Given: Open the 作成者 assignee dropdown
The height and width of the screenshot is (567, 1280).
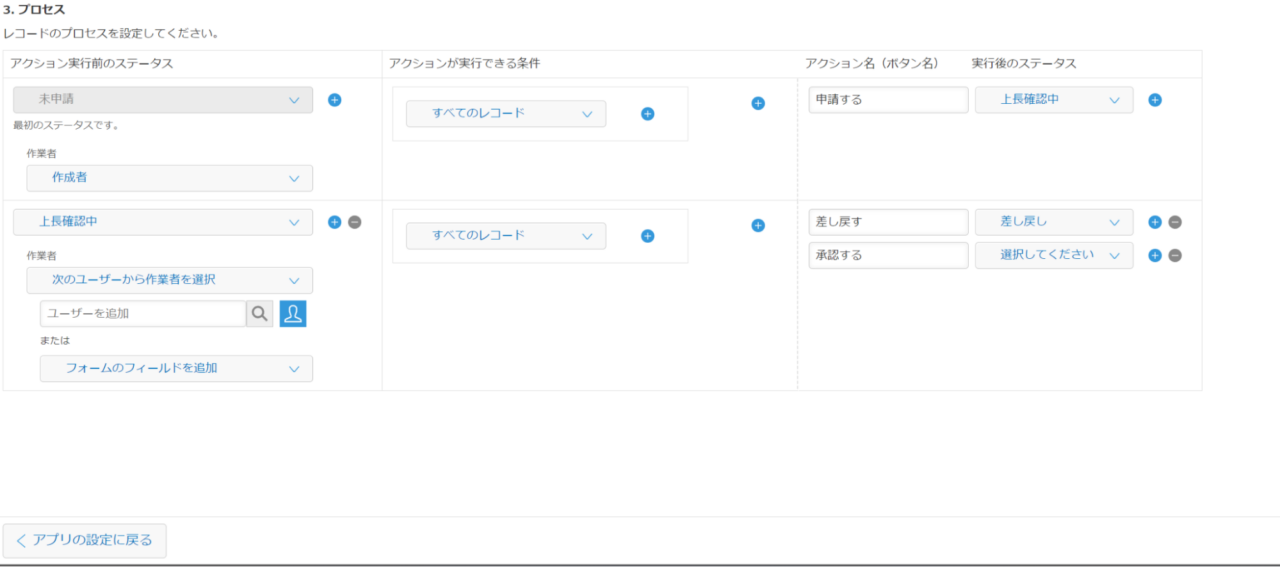Looking at the screenshot, I should pyautogui.click(x=169, y=178).
